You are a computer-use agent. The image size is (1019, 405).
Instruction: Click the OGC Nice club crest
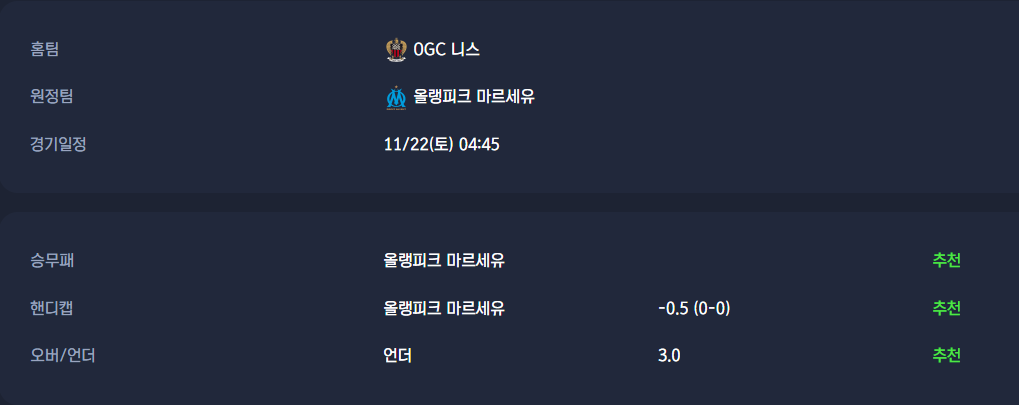tap(396, 49)
